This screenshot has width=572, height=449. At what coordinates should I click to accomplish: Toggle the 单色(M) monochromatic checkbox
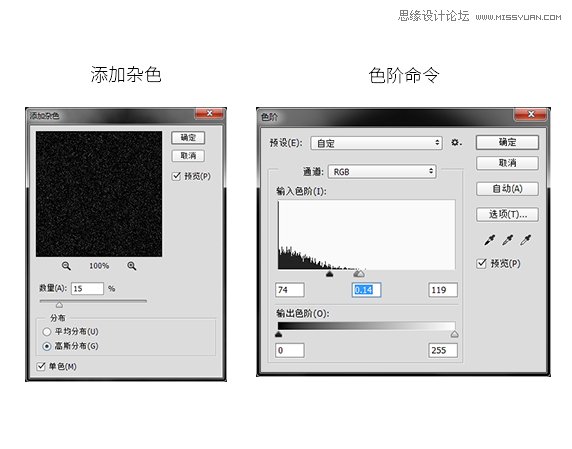(41, 366)
